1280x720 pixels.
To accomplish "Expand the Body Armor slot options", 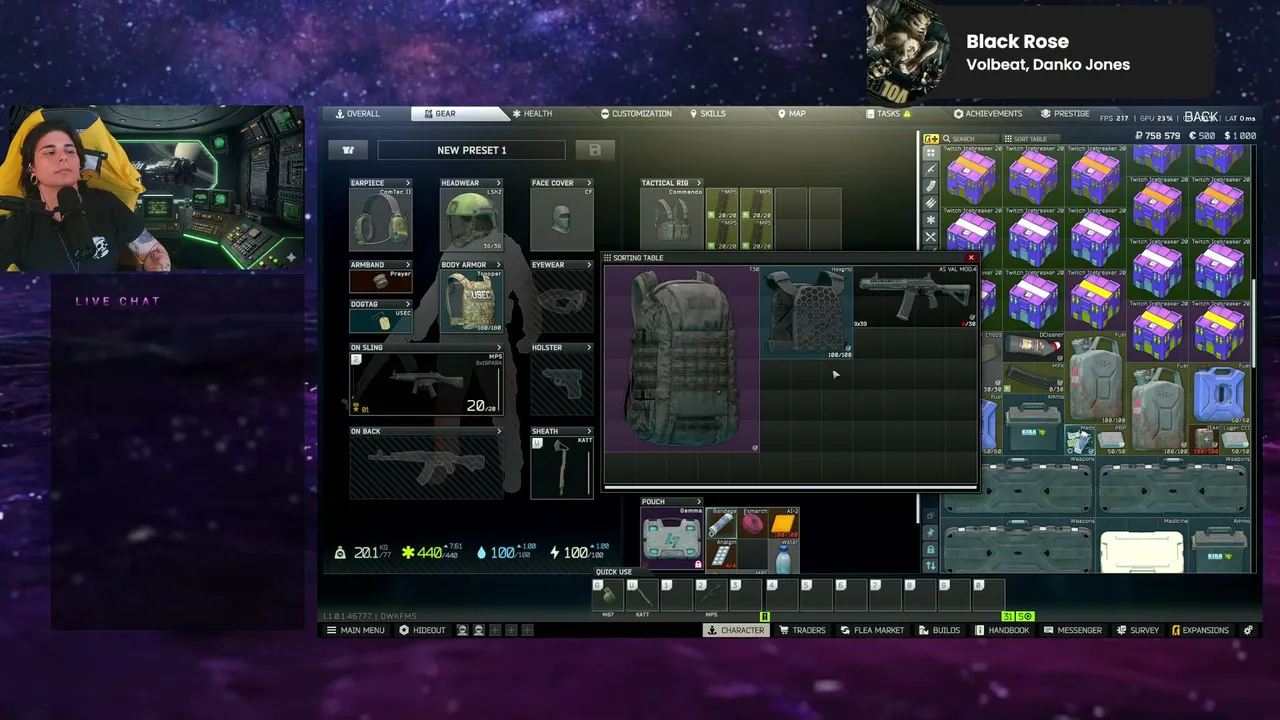I will tap(498, 265).
